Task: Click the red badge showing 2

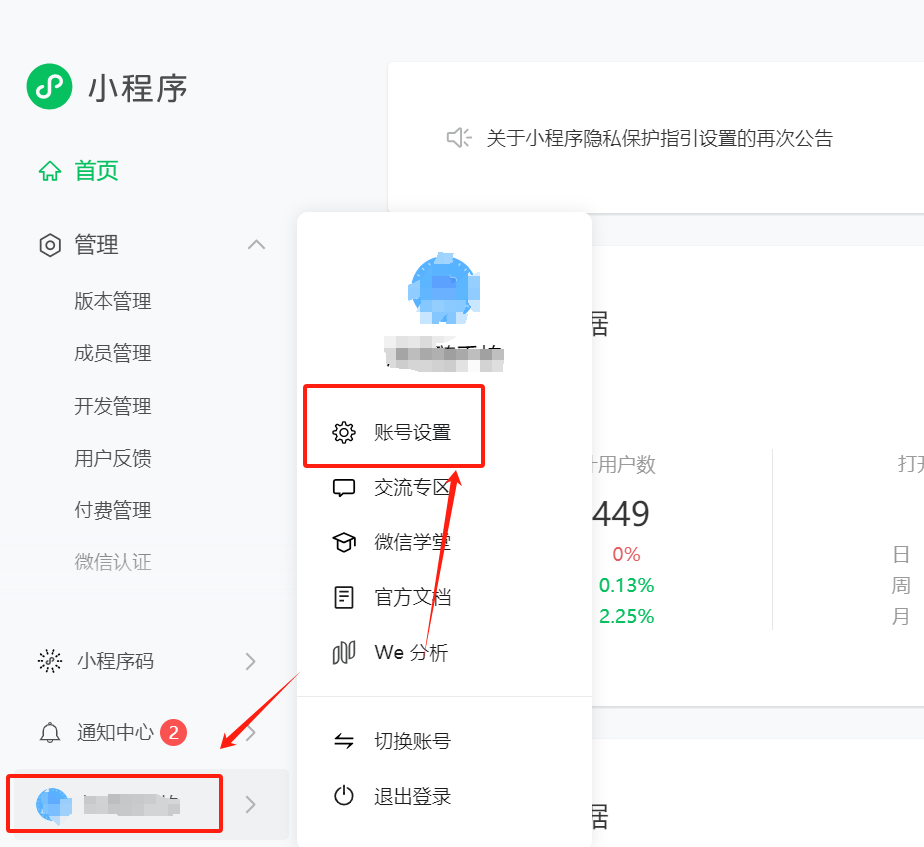Action: click(x=174, y=733)
